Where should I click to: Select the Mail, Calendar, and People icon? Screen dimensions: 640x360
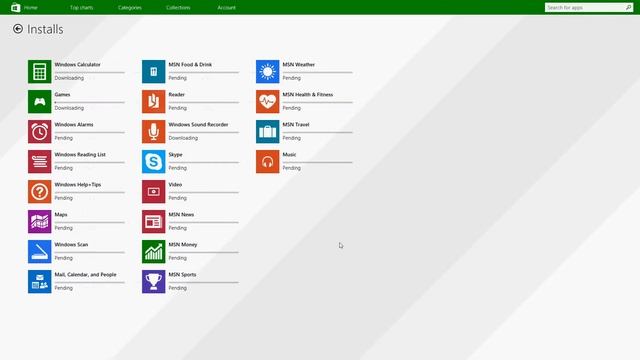point(40,282)
